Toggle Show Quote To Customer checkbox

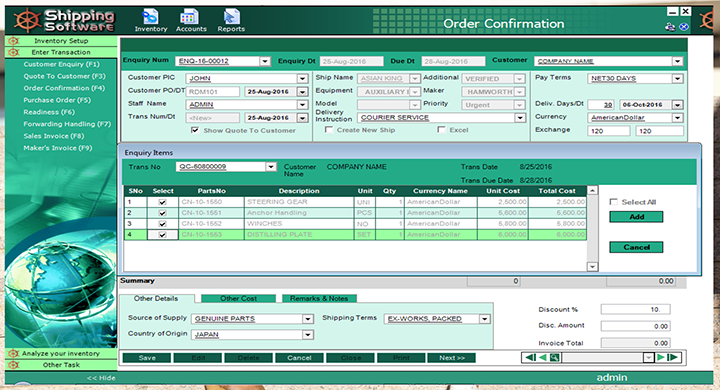[x=195, y=130]
